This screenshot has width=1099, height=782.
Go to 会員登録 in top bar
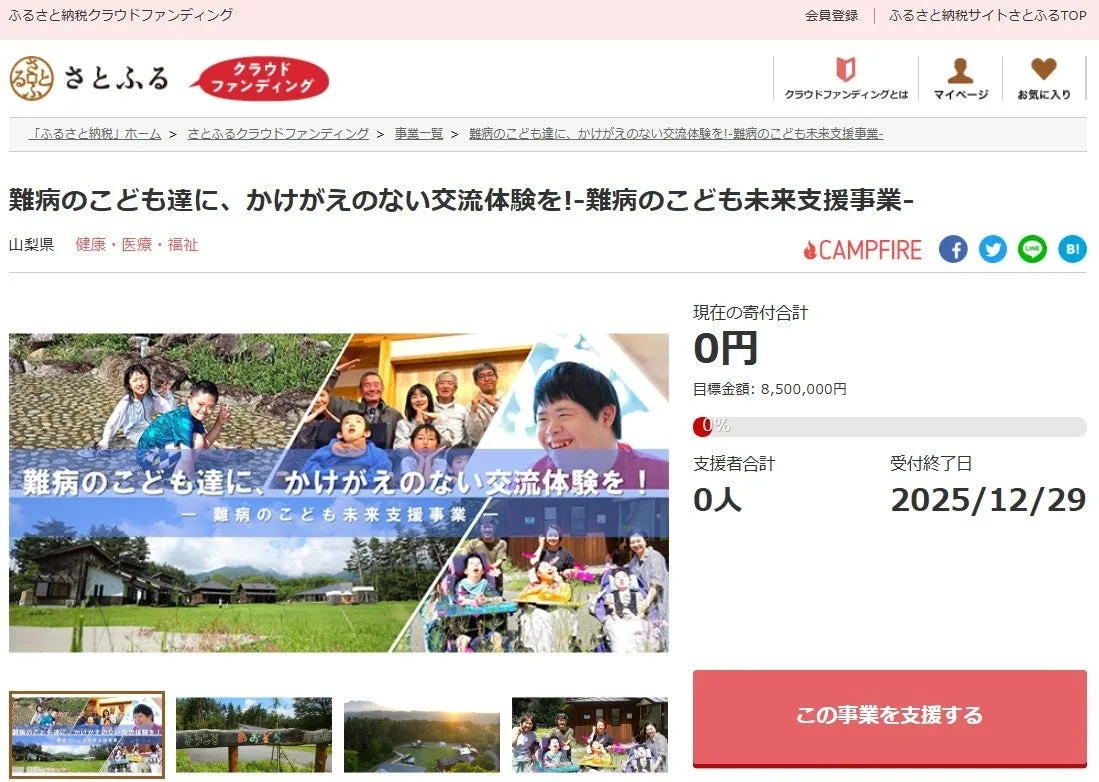click(831, 16)
